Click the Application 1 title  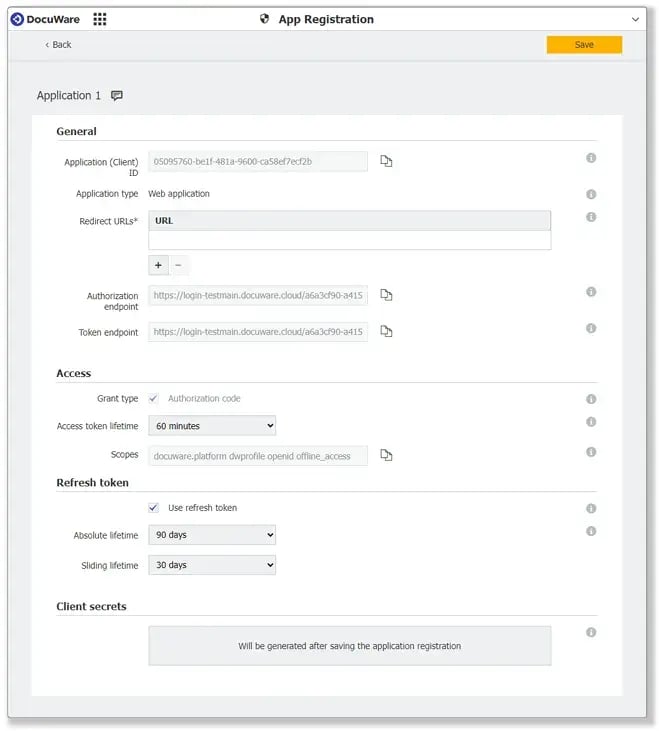(69, 96)
